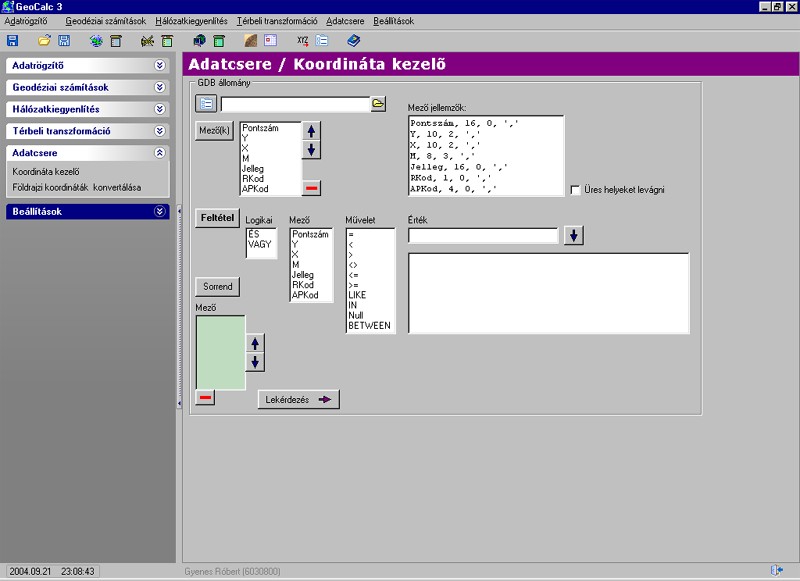Click the Sorrend button
The image size is (800, 581).
pos(217,287)
